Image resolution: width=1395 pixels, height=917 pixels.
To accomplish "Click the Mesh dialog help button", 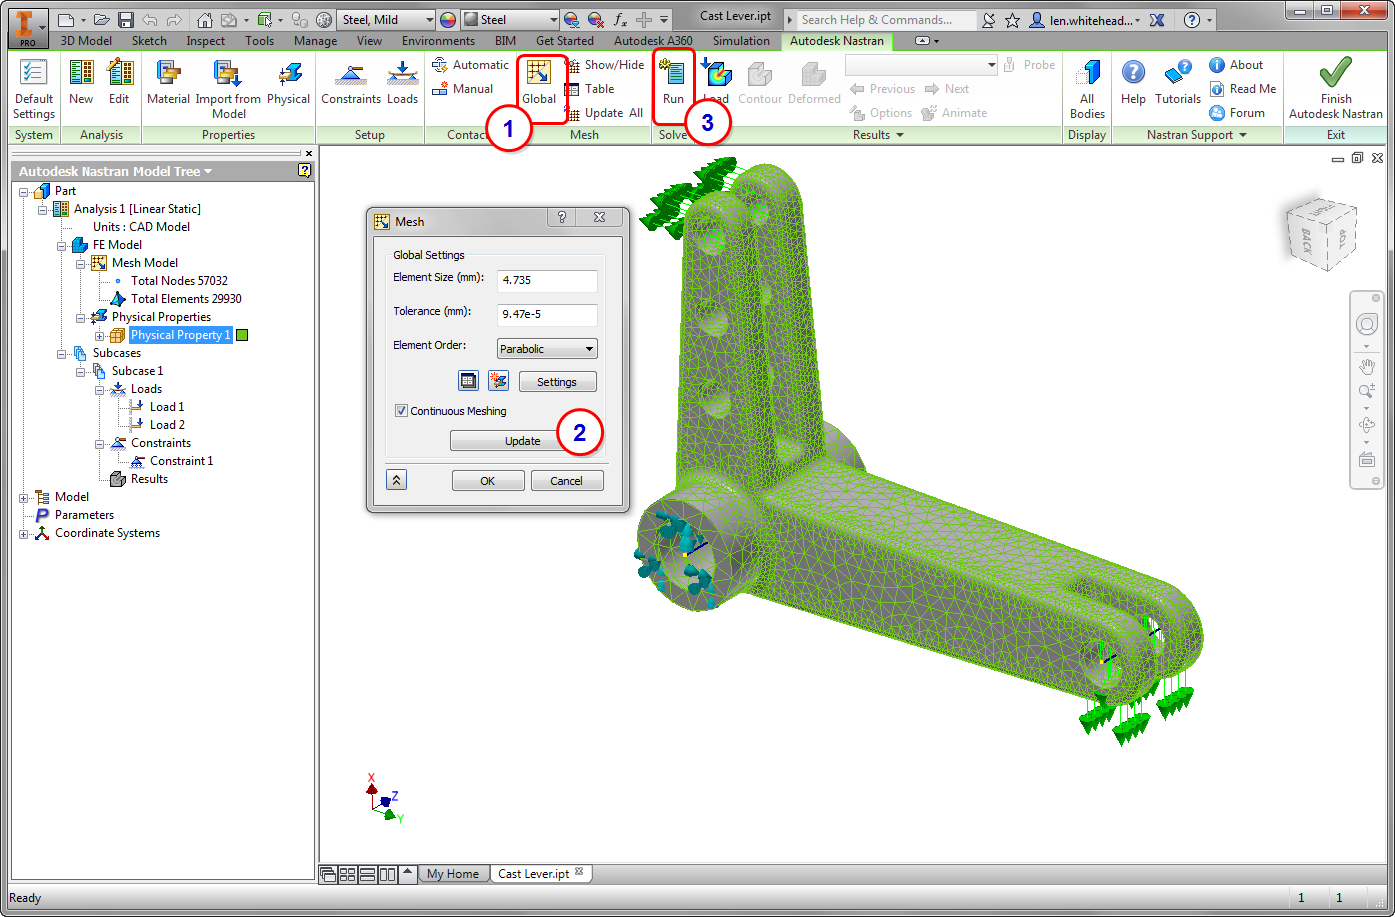I will click(x=561, y=217).
